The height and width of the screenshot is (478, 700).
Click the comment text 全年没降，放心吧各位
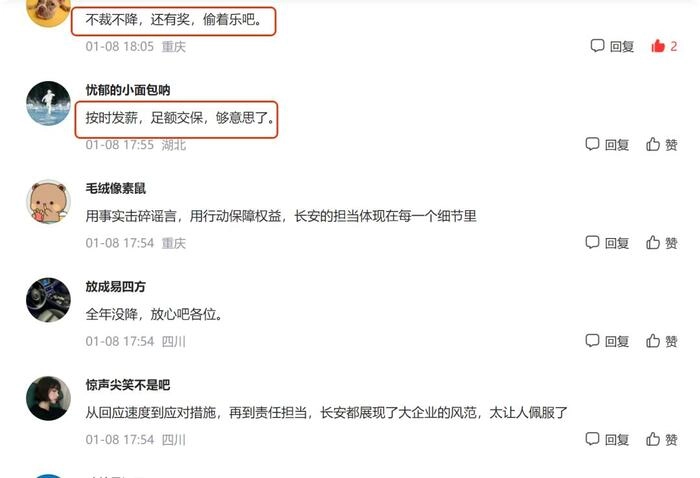tap(154, 314)
